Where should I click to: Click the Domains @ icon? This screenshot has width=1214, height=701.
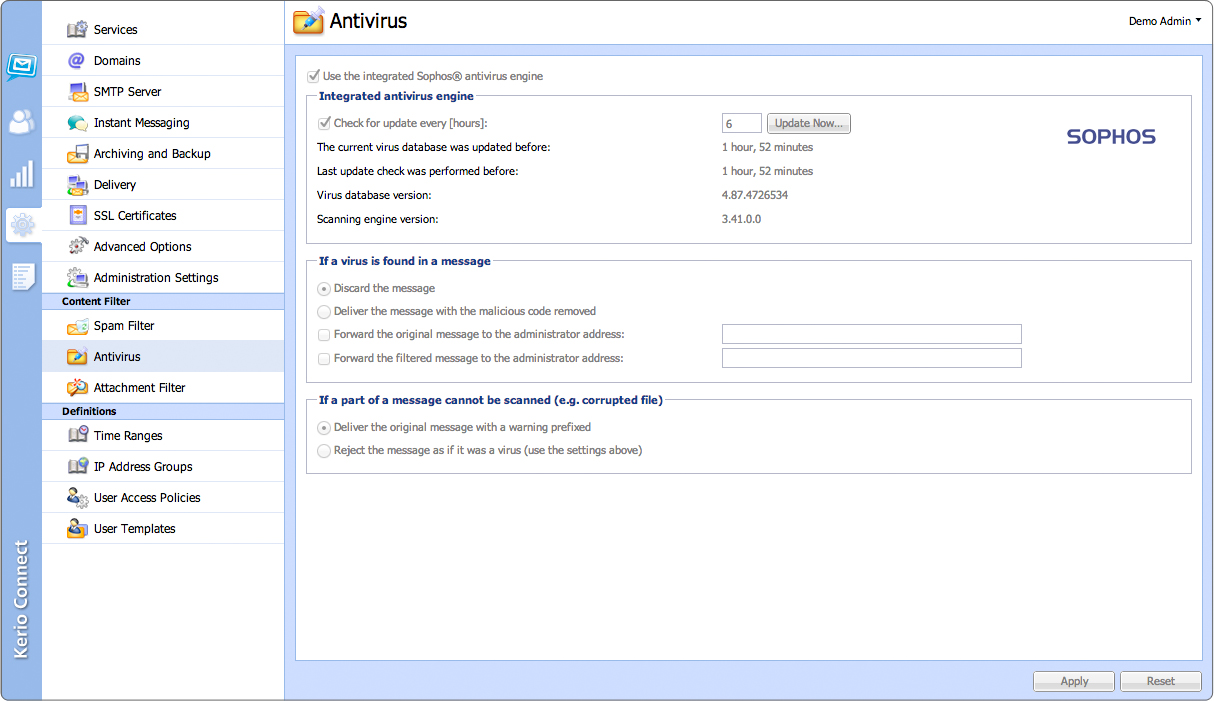pyautogui.click(x=77, y=61)
